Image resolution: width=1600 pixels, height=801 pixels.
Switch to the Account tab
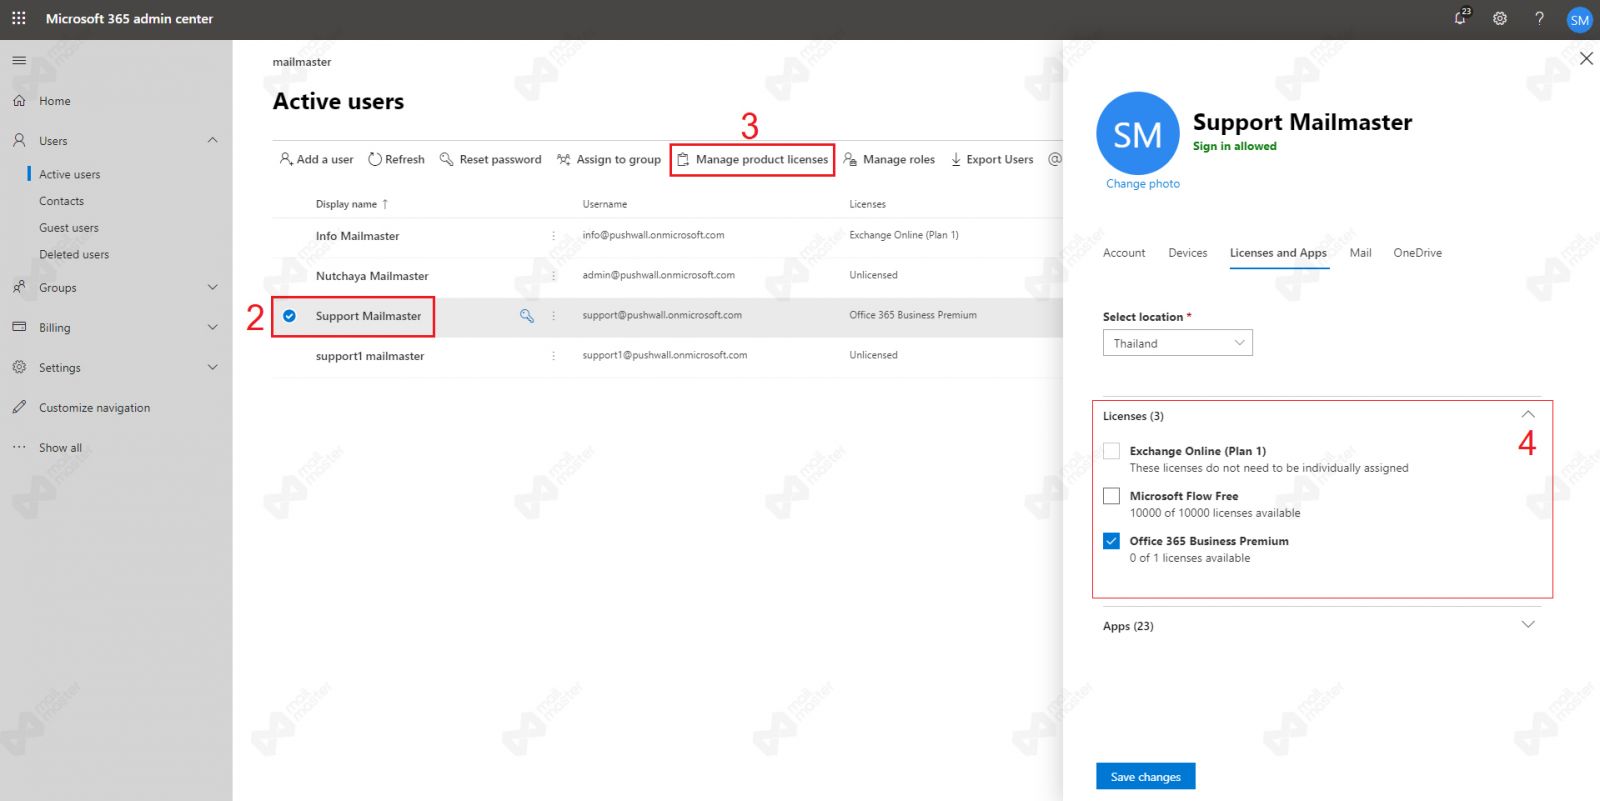pyautogui.click(x=1124, y=253)
